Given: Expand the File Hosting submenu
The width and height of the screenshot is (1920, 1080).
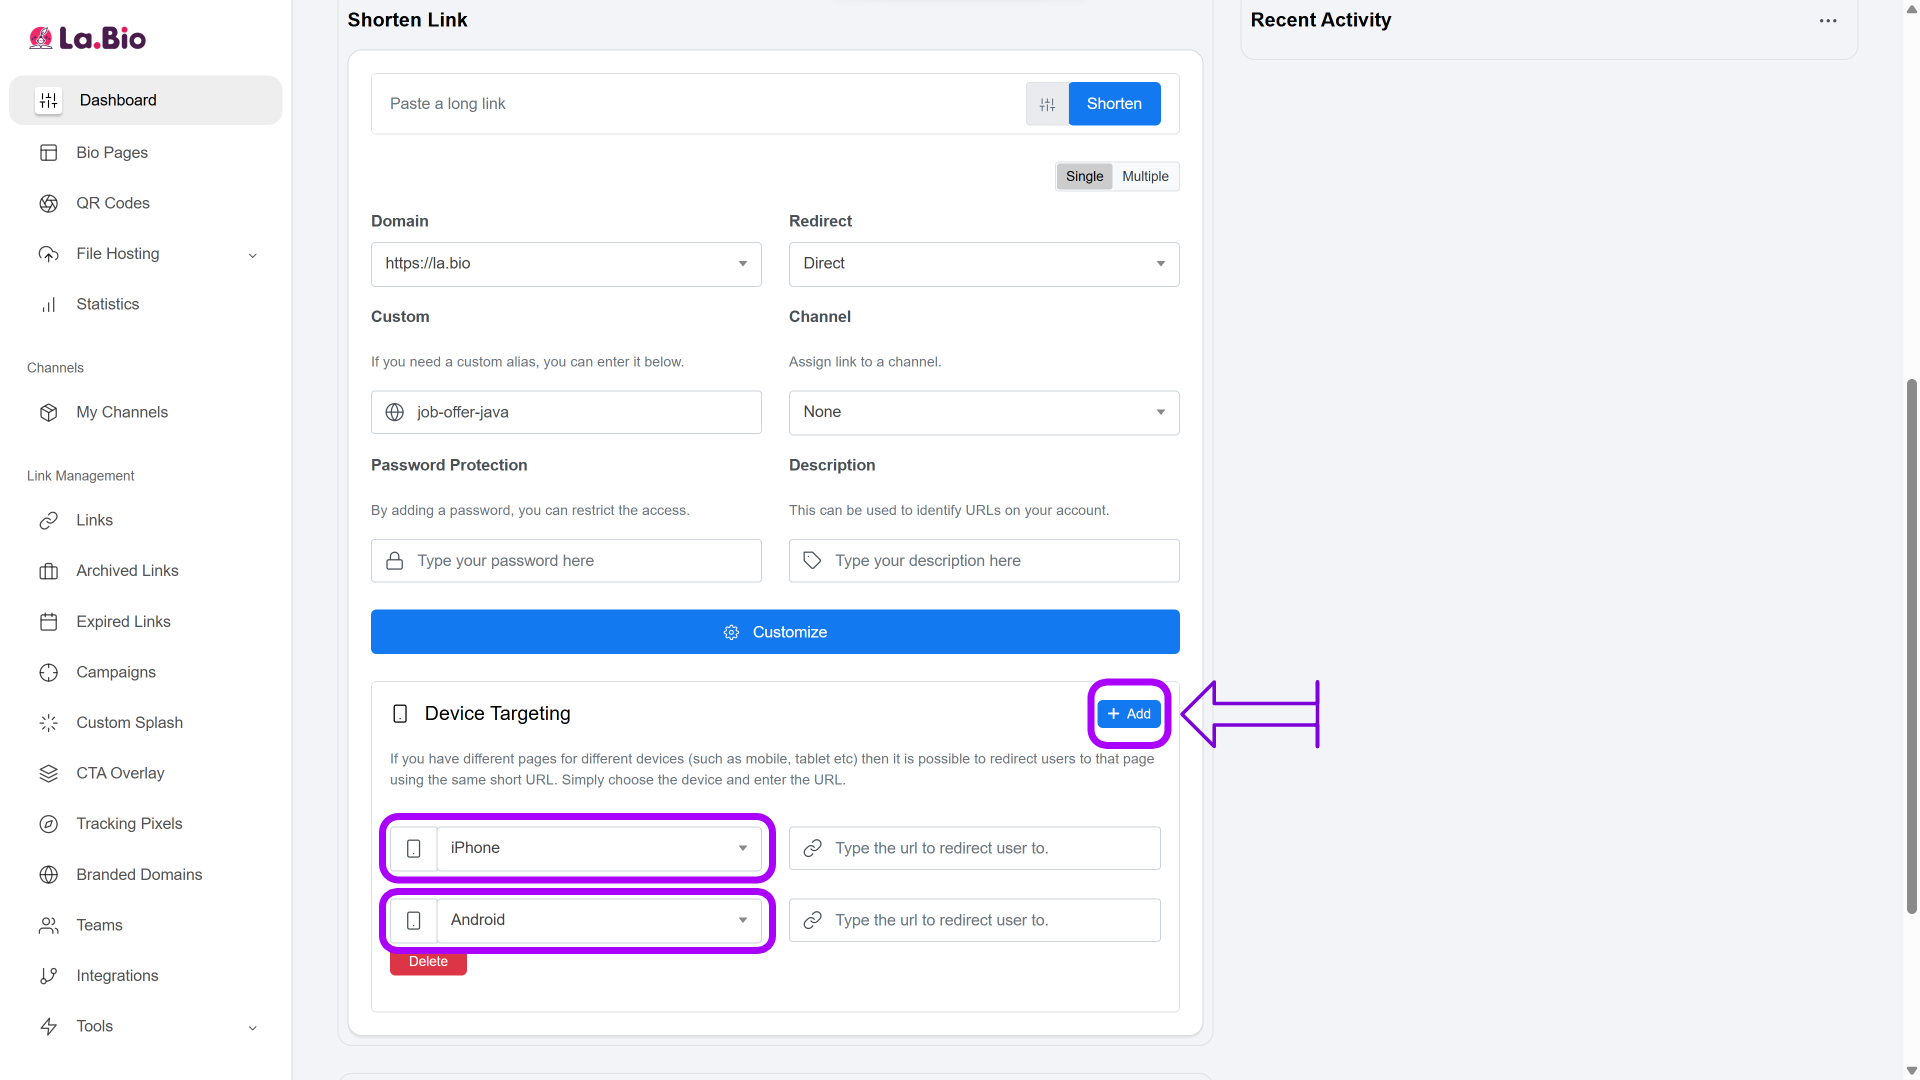Looking at the screenshot, I should [x=252, y=255].
